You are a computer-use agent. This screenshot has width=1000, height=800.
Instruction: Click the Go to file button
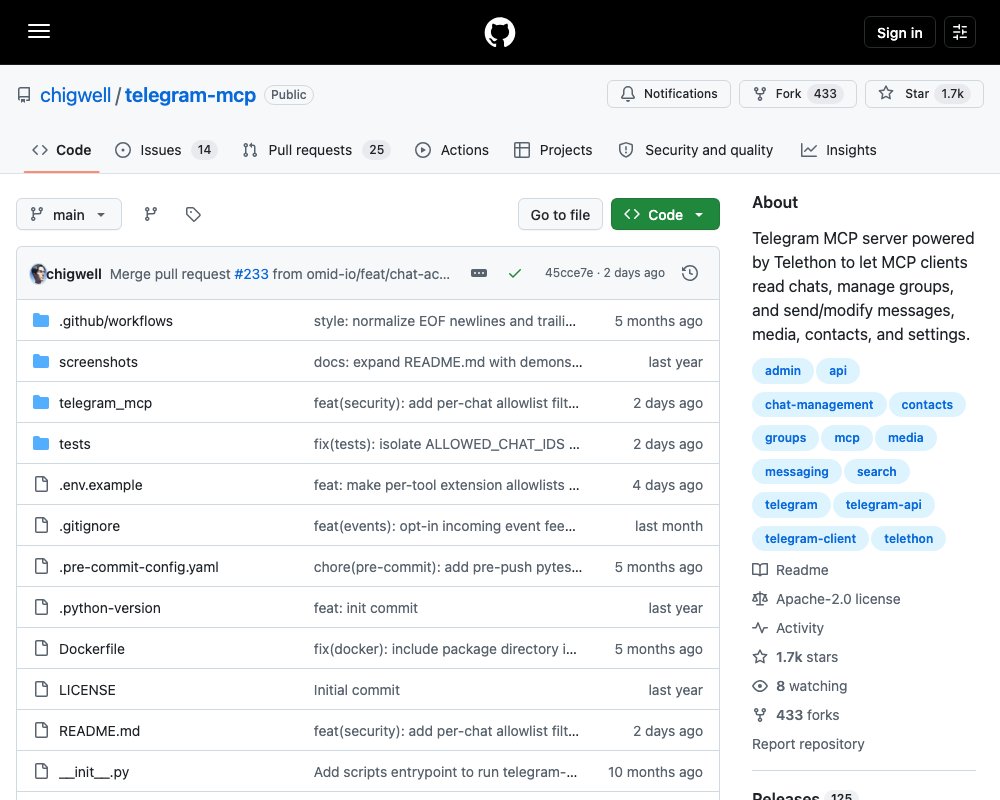(x=560, y=214)
